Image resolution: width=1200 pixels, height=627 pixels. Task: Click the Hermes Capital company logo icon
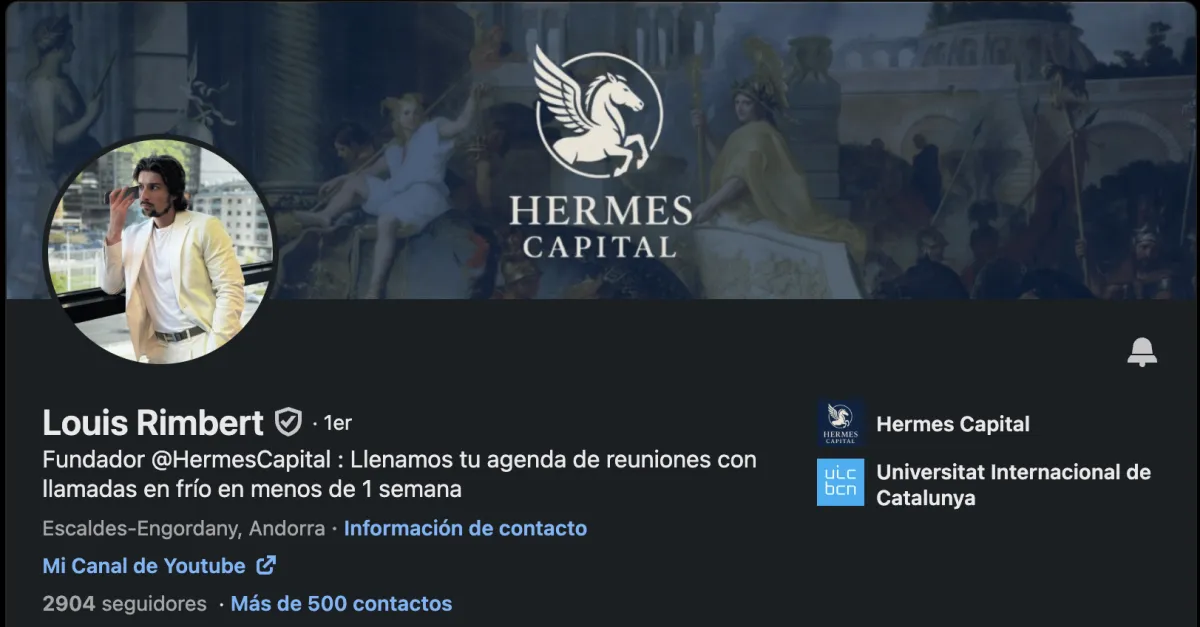(x=840, y=424)
